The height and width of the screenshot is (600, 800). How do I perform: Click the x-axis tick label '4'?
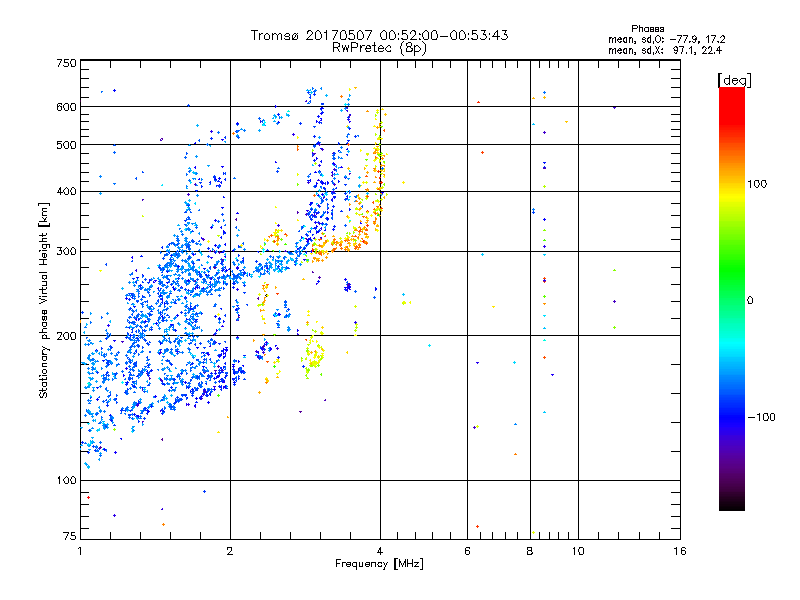click(380, 551)
